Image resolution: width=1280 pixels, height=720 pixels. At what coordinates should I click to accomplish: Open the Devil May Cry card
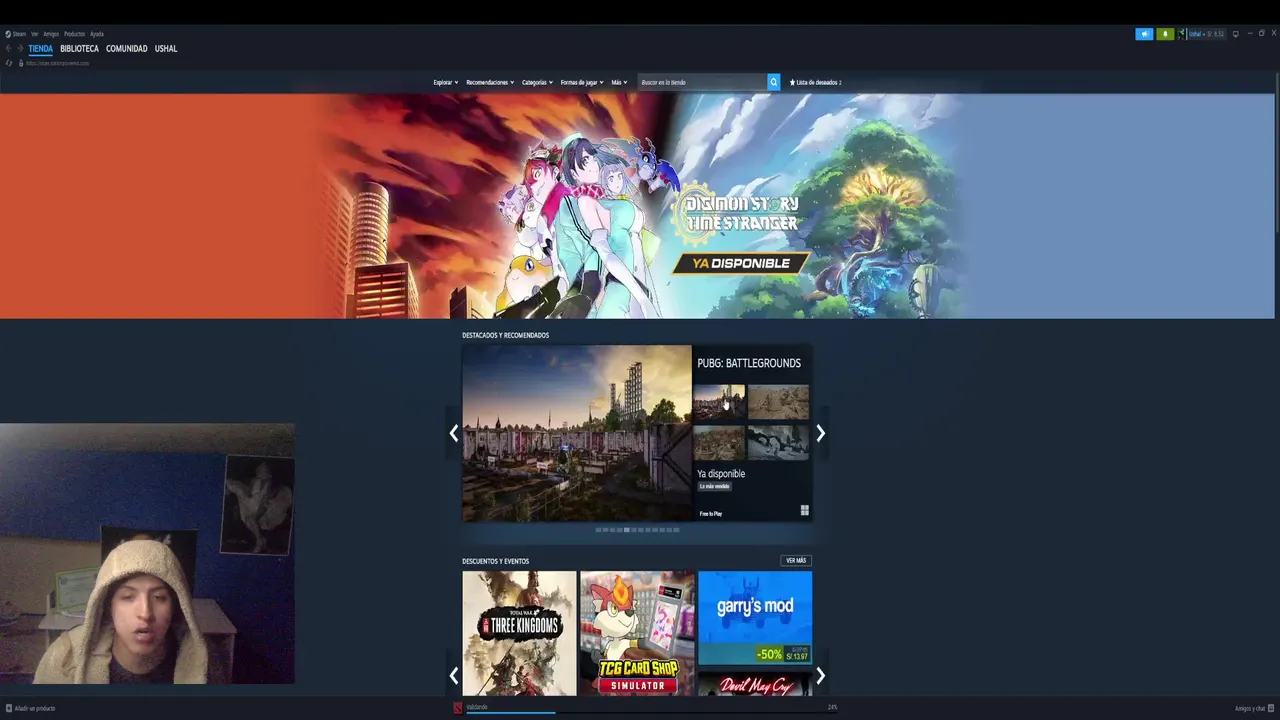tap(755, 684)
